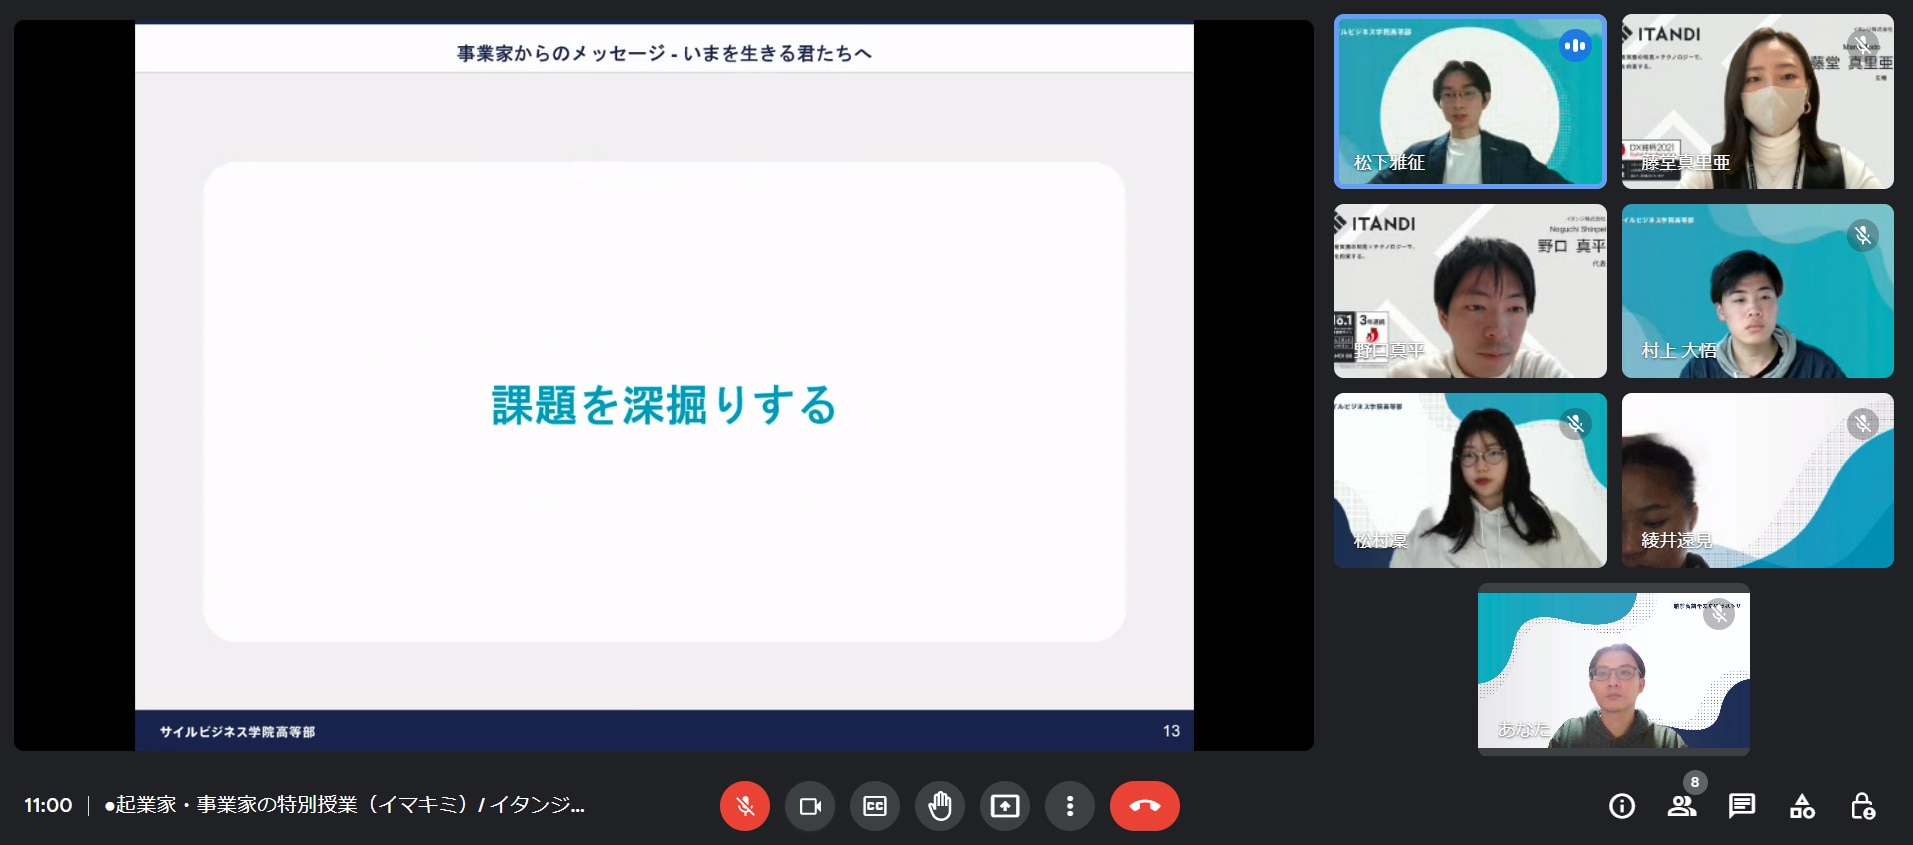
Task: Open the meeting details info panel
Action: [1622, 806]
